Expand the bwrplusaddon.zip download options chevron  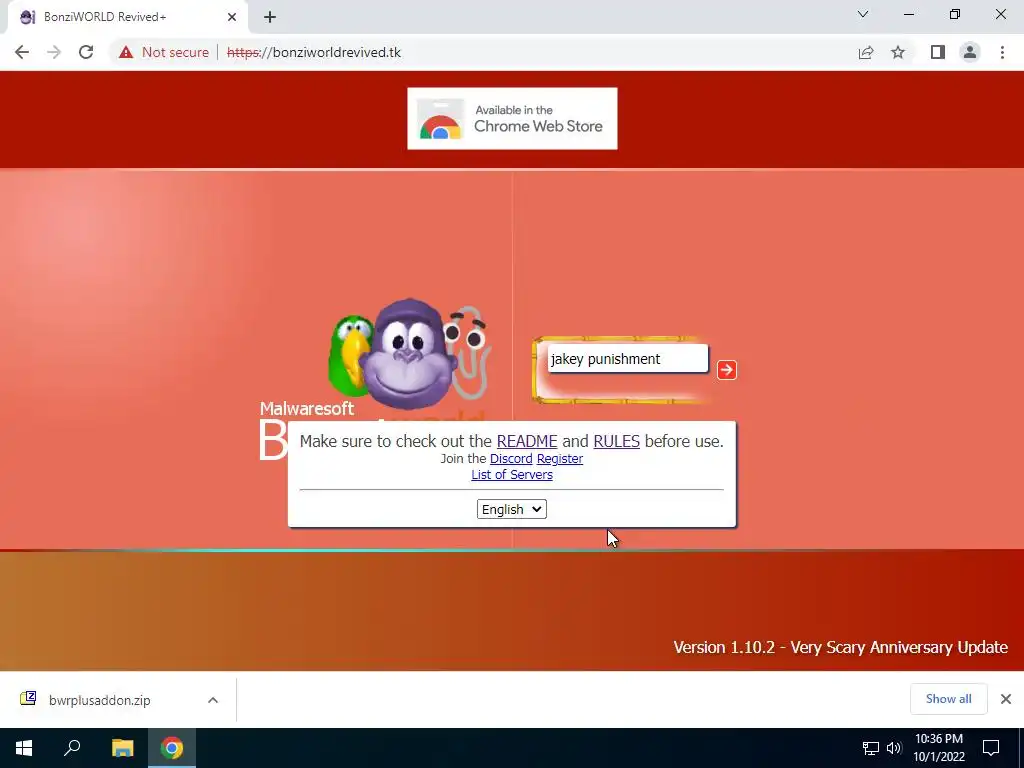[213, 700]
